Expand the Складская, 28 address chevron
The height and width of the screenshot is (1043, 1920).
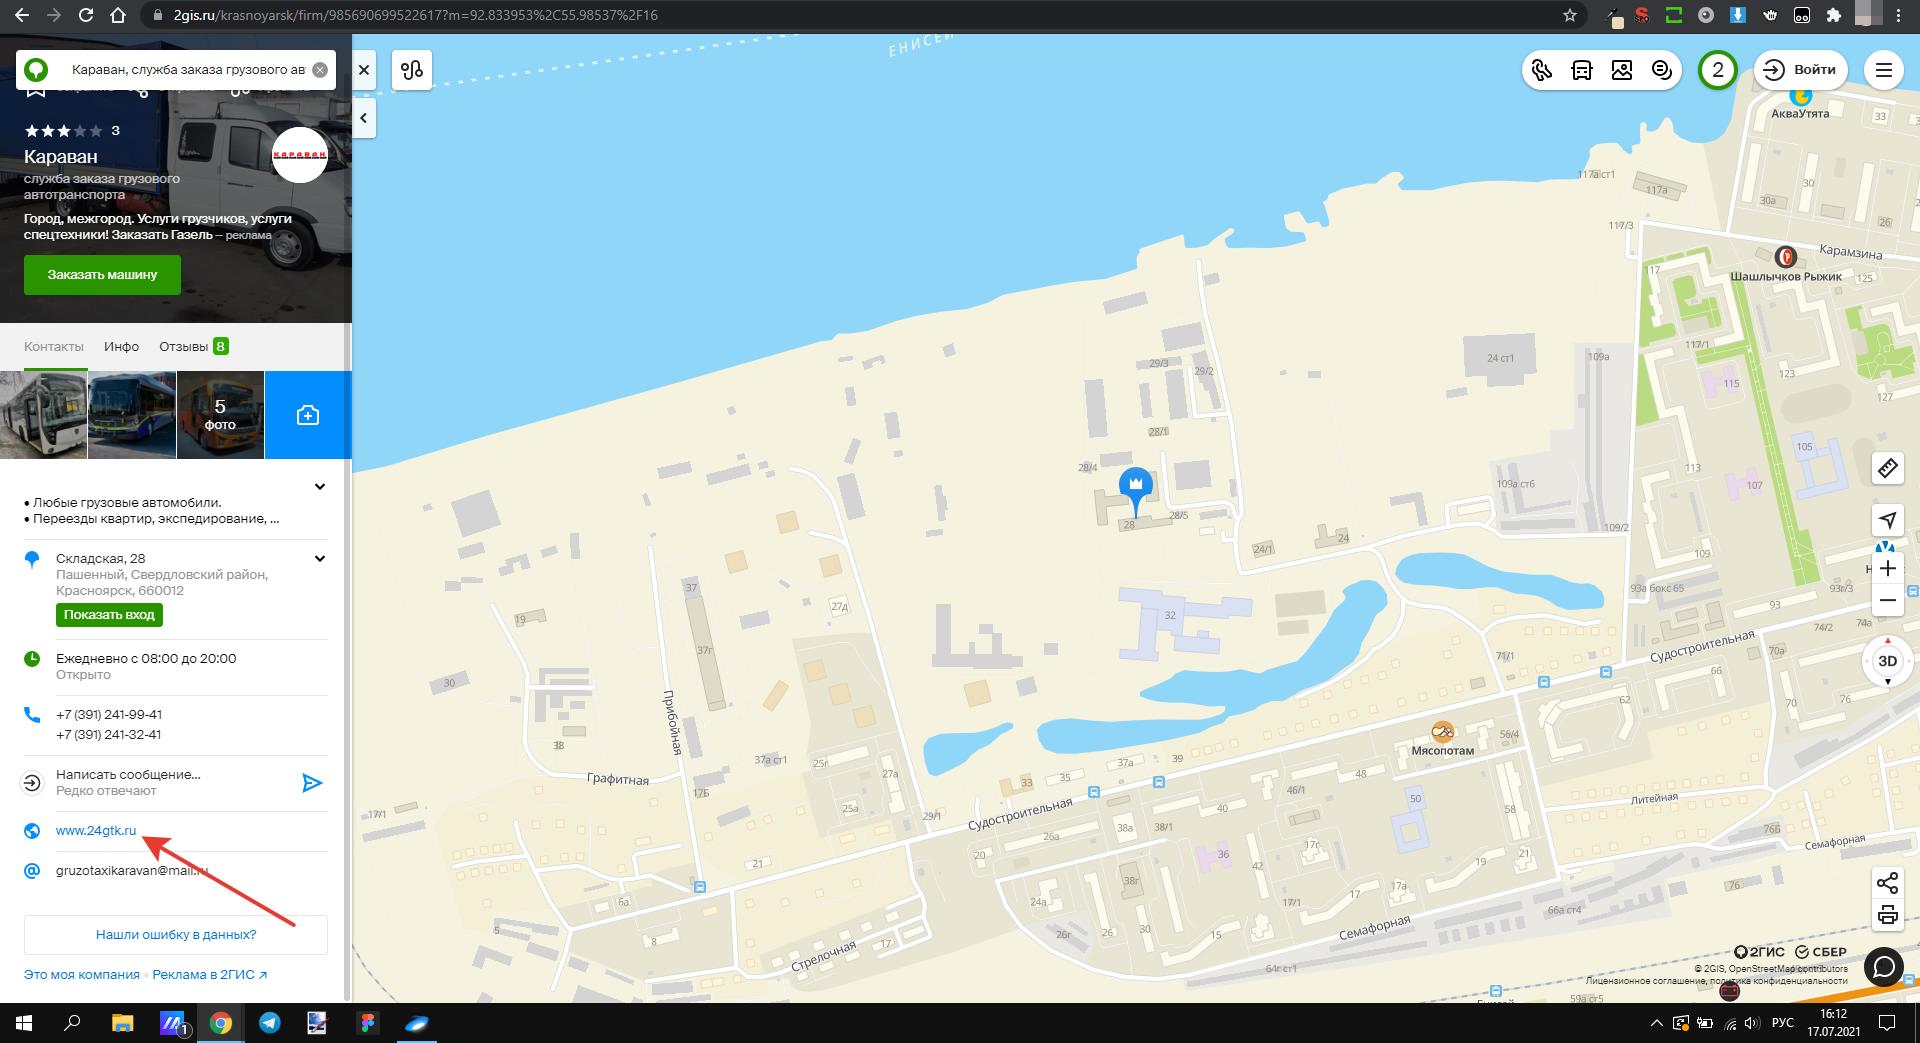click(320, 559)
